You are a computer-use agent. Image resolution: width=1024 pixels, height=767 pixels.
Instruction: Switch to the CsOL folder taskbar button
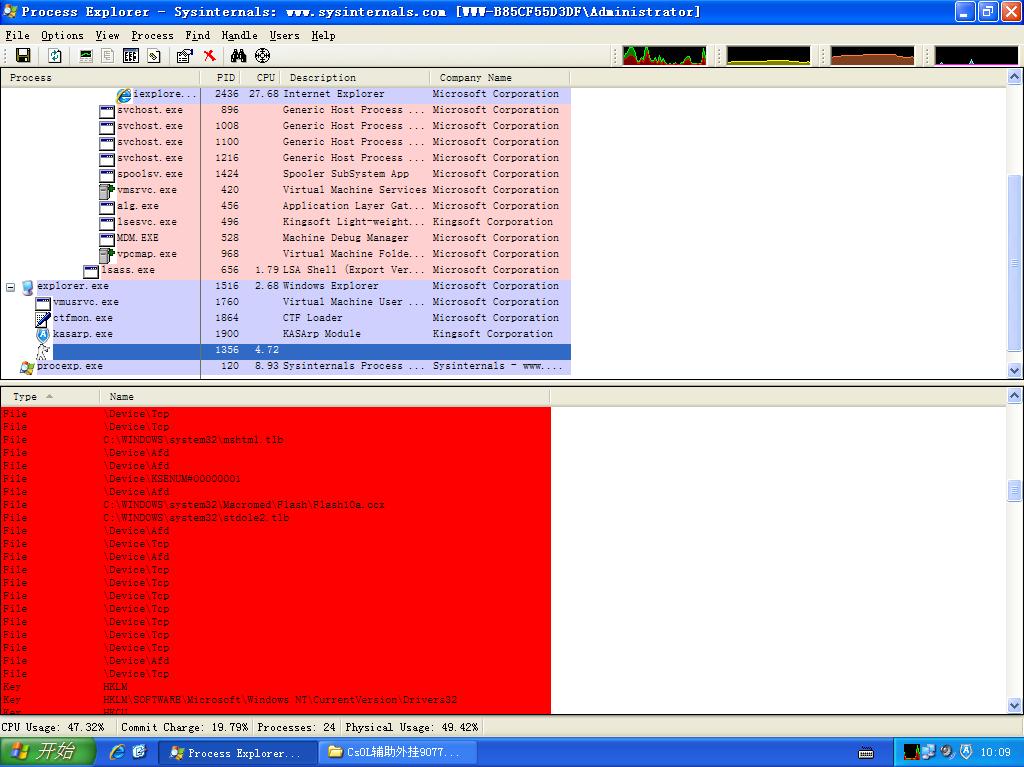tap(398, 753)
